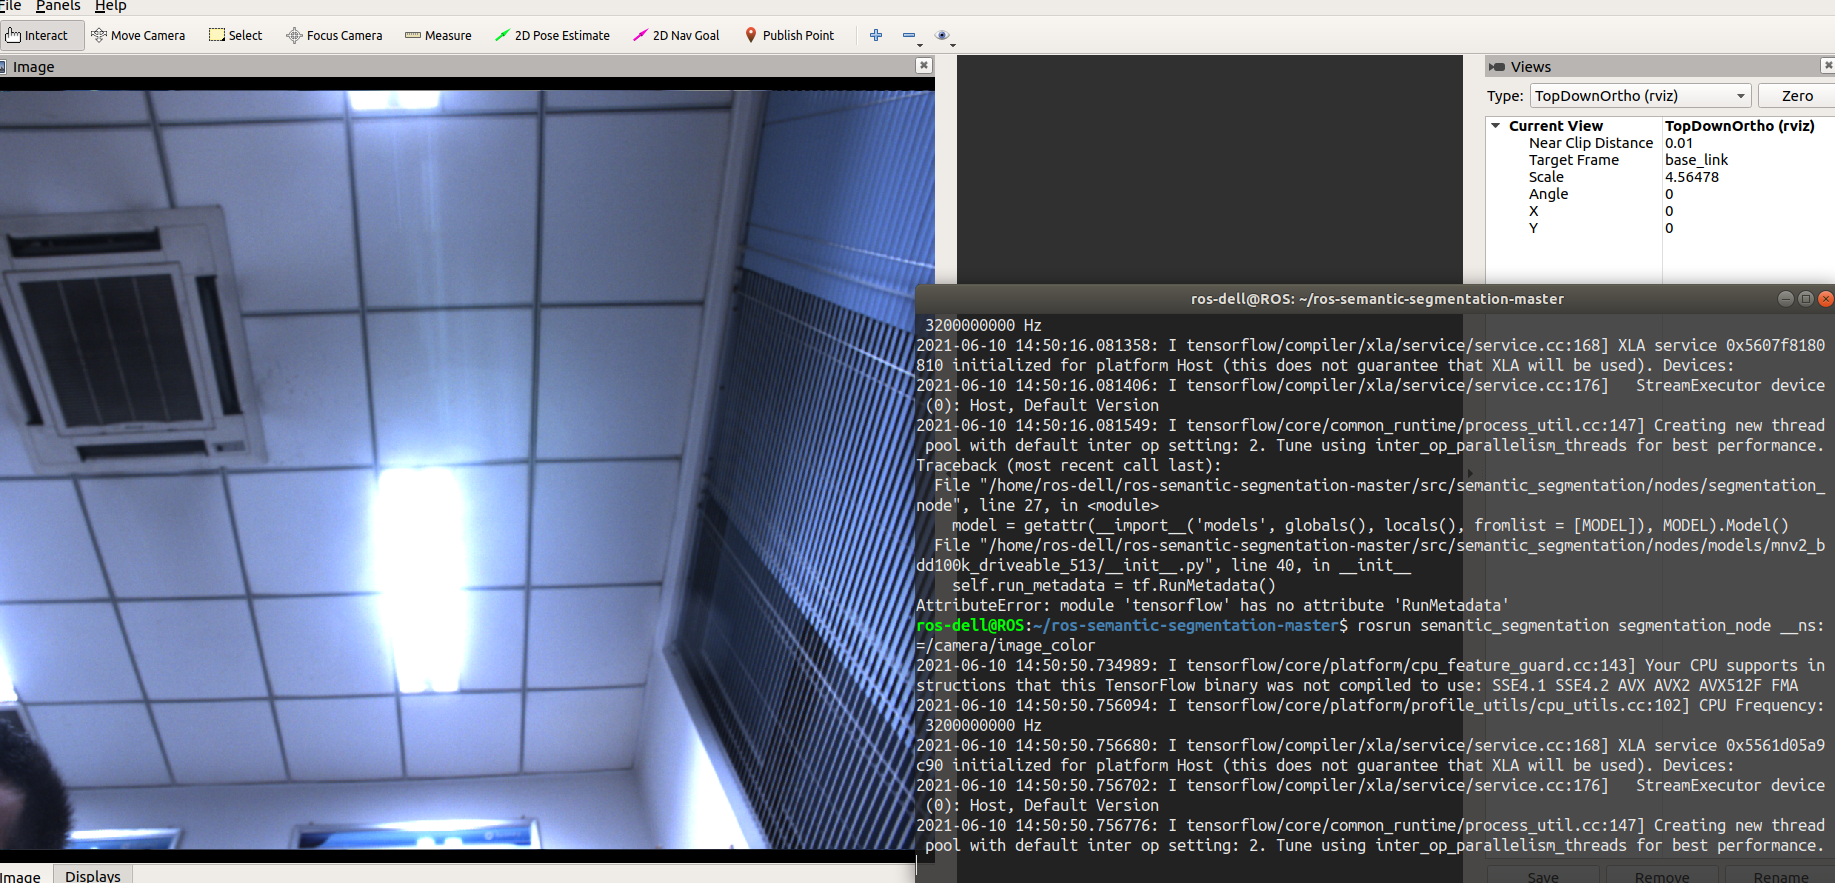Switch to the Displays tab

(x=93, y=875)
